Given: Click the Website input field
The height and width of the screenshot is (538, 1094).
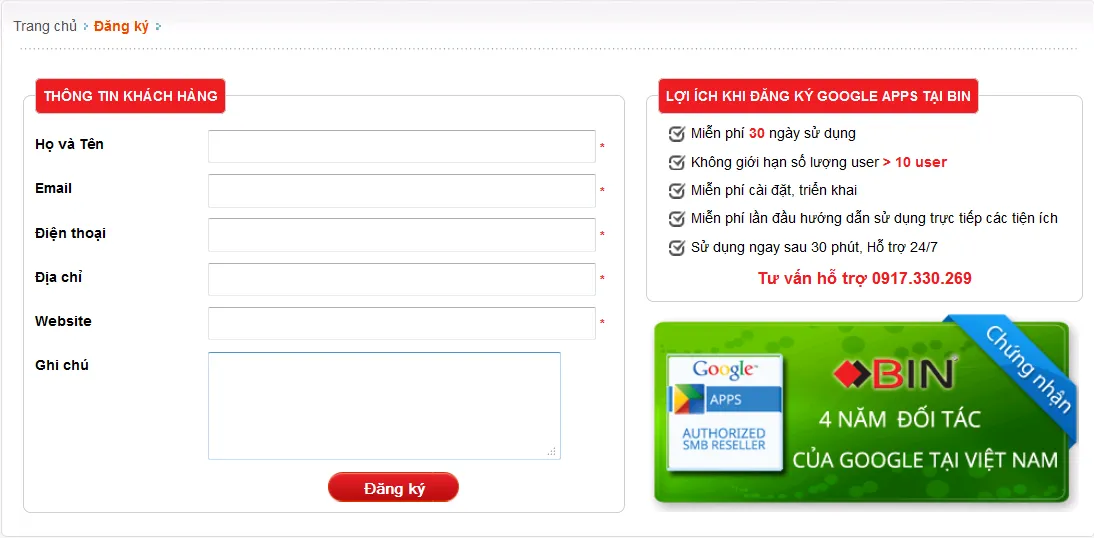Looking at the screenshot, I should tap(402, 323).
